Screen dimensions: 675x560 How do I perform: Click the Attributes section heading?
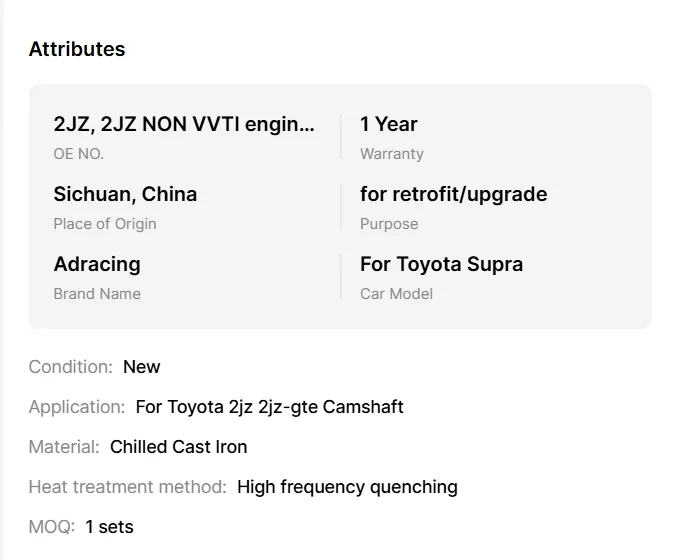click(77, 49)
